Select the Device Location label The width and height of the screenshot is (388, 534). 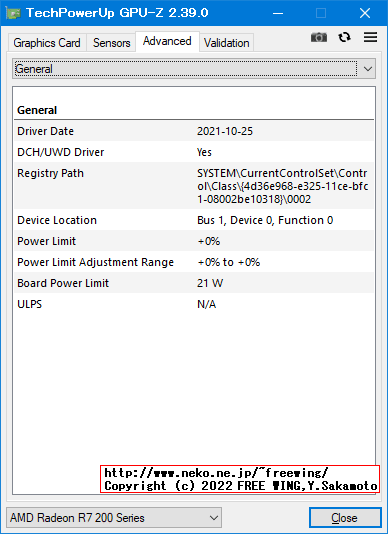point(57,220)
